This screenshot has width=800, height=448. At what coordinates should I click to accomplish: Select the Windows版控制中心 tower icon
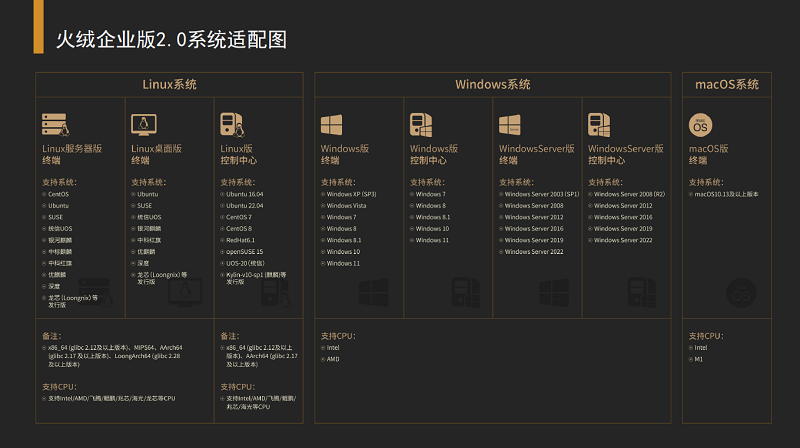[420, 124]
